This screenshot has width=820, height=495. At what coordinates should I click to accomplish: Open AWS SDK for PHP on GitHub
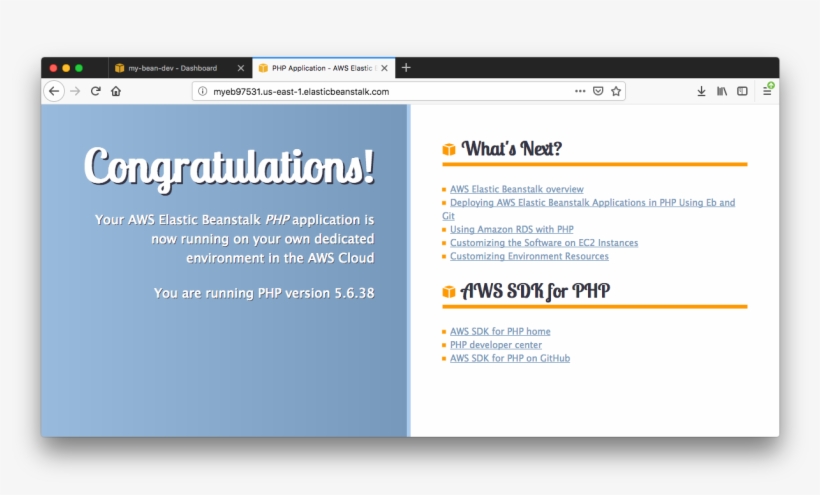point(510,358)
